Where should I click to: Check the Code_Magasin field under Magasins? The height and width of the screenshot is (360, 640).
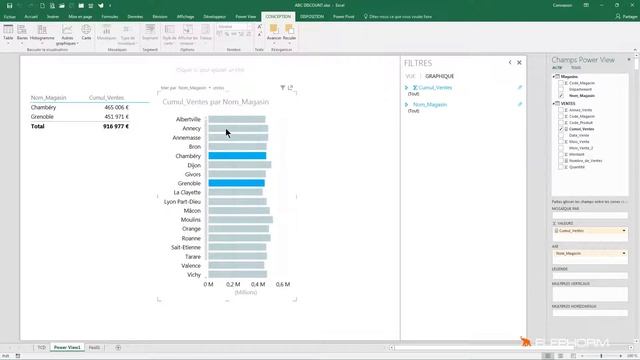point(561,83)
